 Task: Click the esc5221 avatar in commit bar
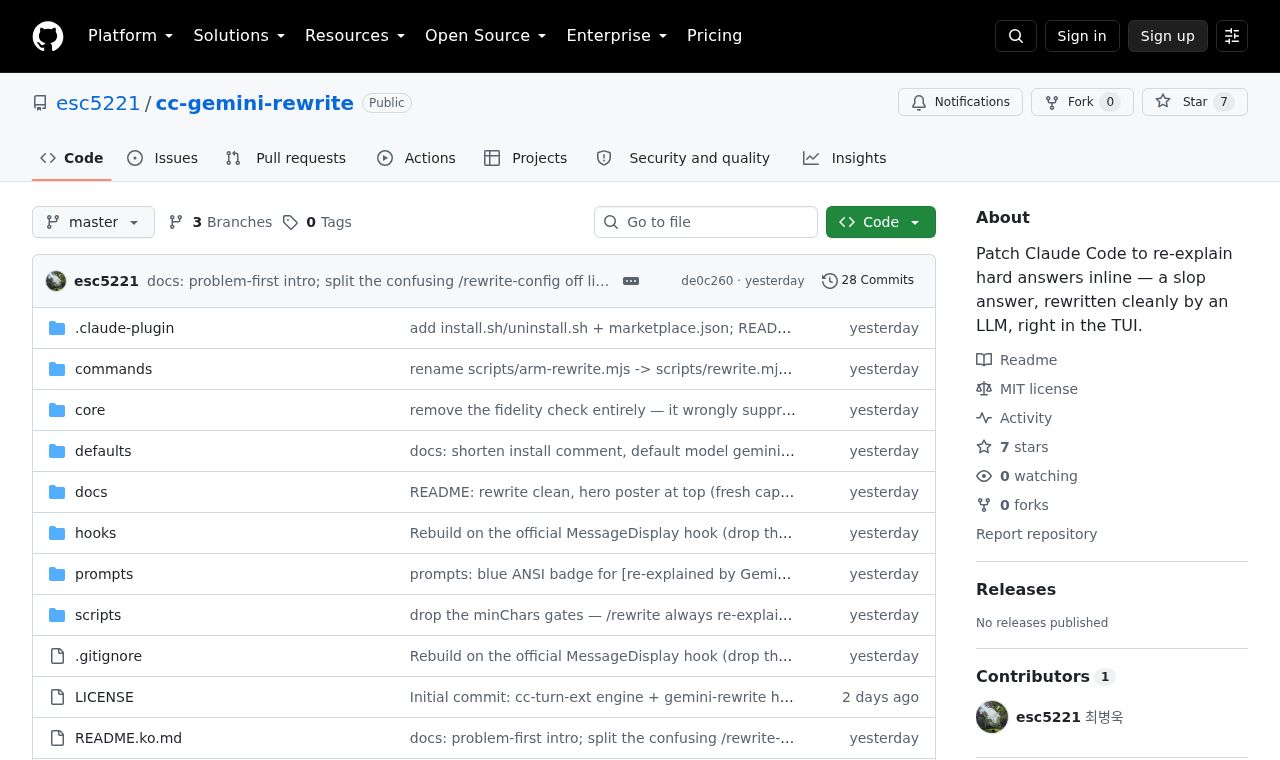56,281
